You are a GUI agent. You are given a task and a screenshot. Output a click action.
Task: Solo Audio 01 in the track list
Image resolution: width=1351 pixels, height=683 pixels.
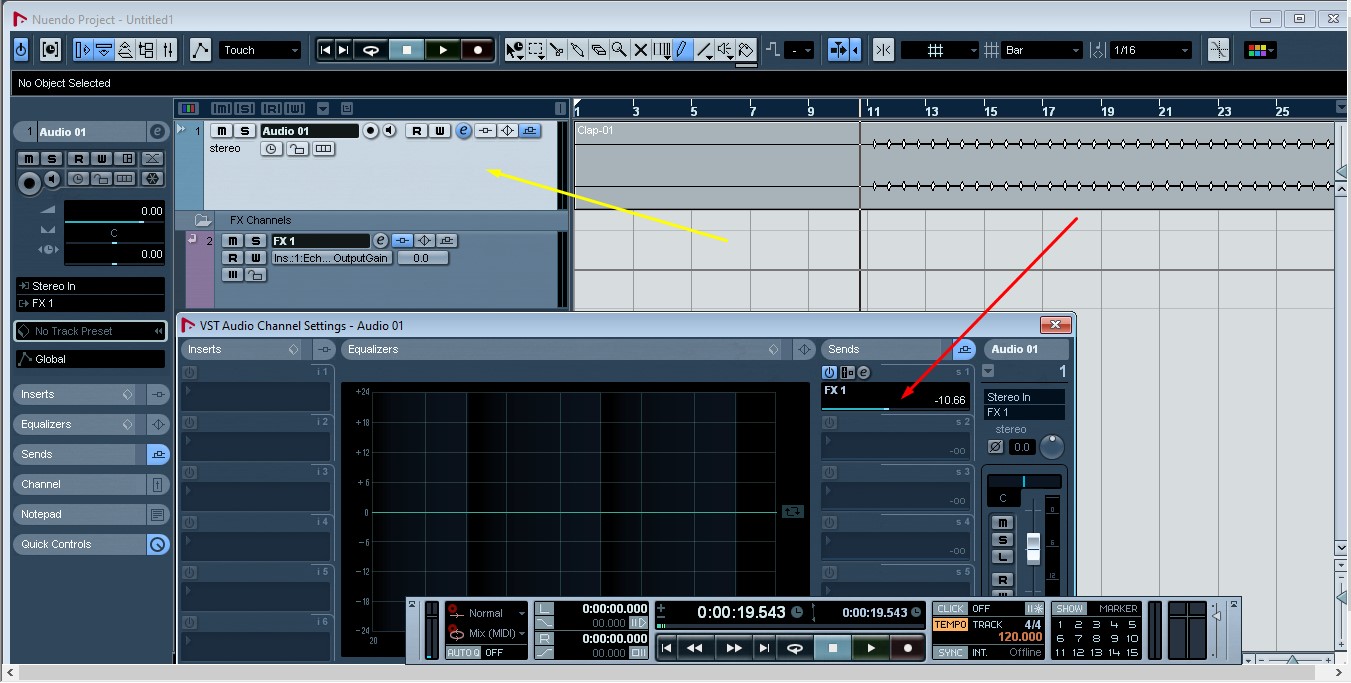pyautogui.click(x=244, y=131)
